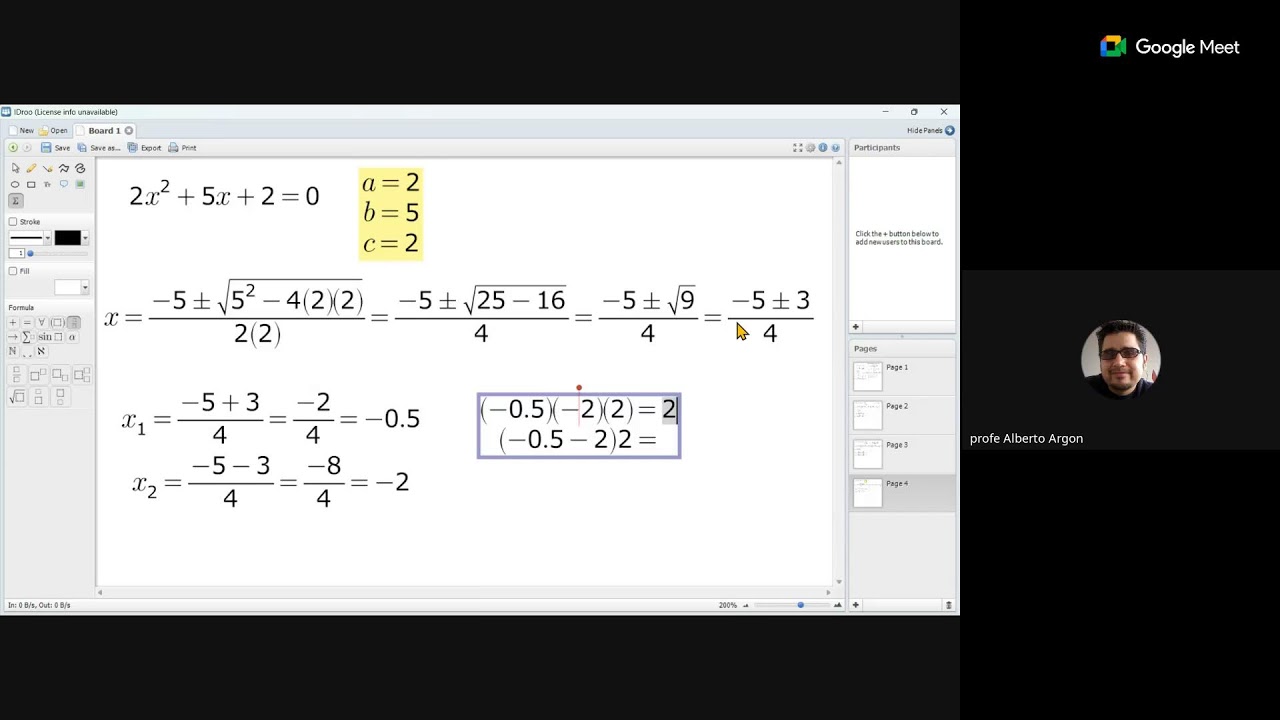Click the undo green arrow icon
Screen dimensions: 1280x720
[x=13, y=148]
